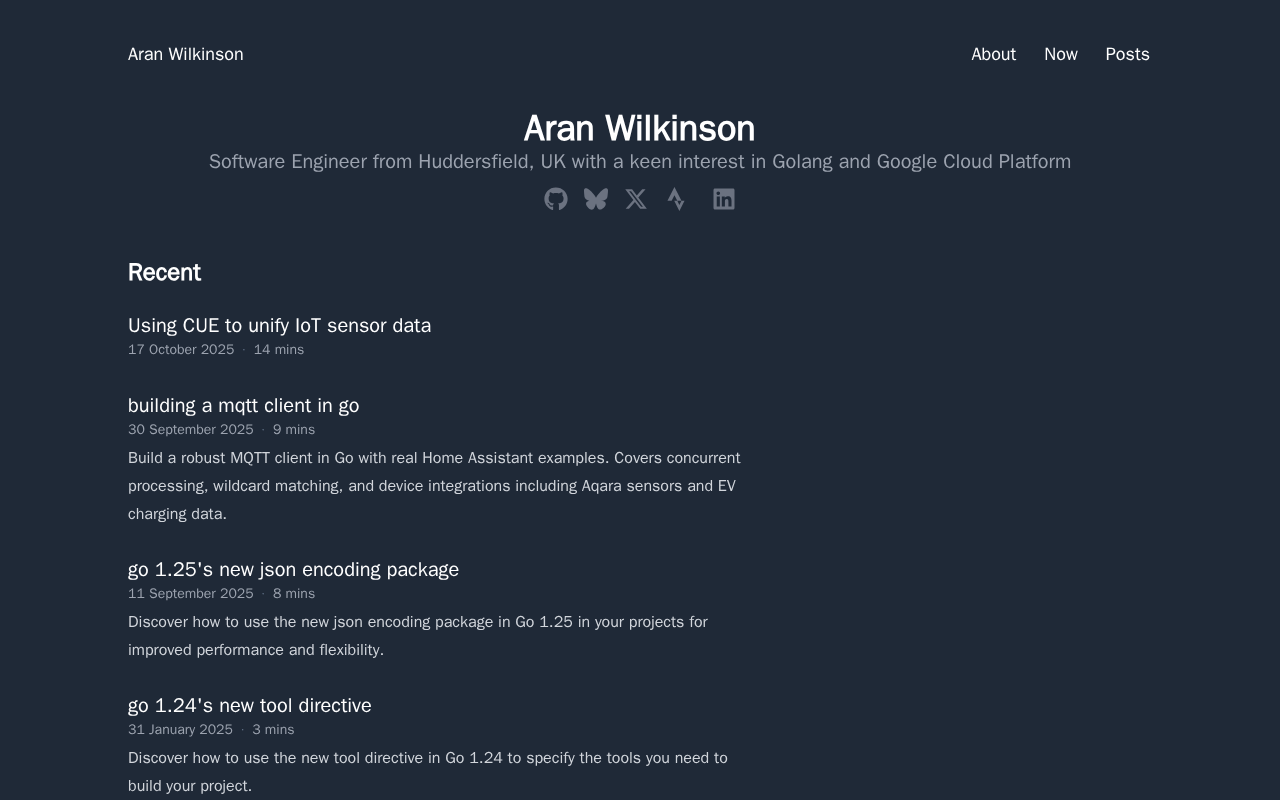The width and height of the screenshot is (1280, 800).
Task: Read the "building a mqtt client in go" post
Action: (243, 405)
